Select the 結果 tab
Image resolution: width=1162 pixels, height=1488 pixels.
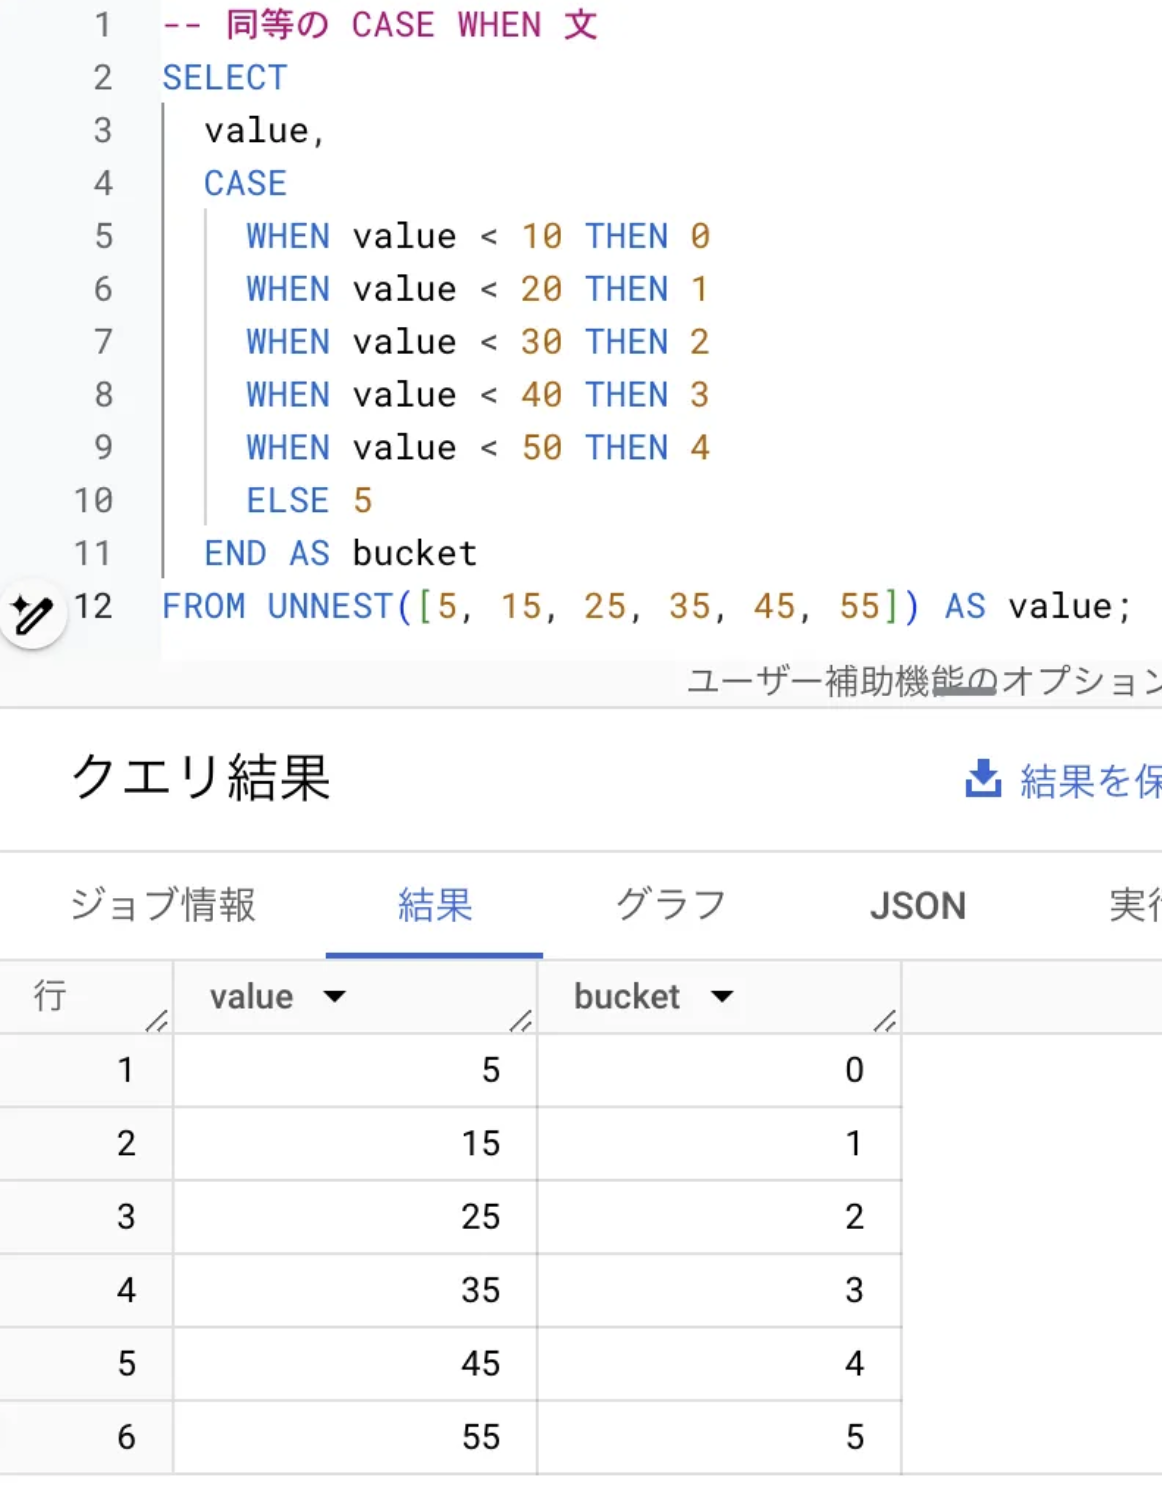434,905
